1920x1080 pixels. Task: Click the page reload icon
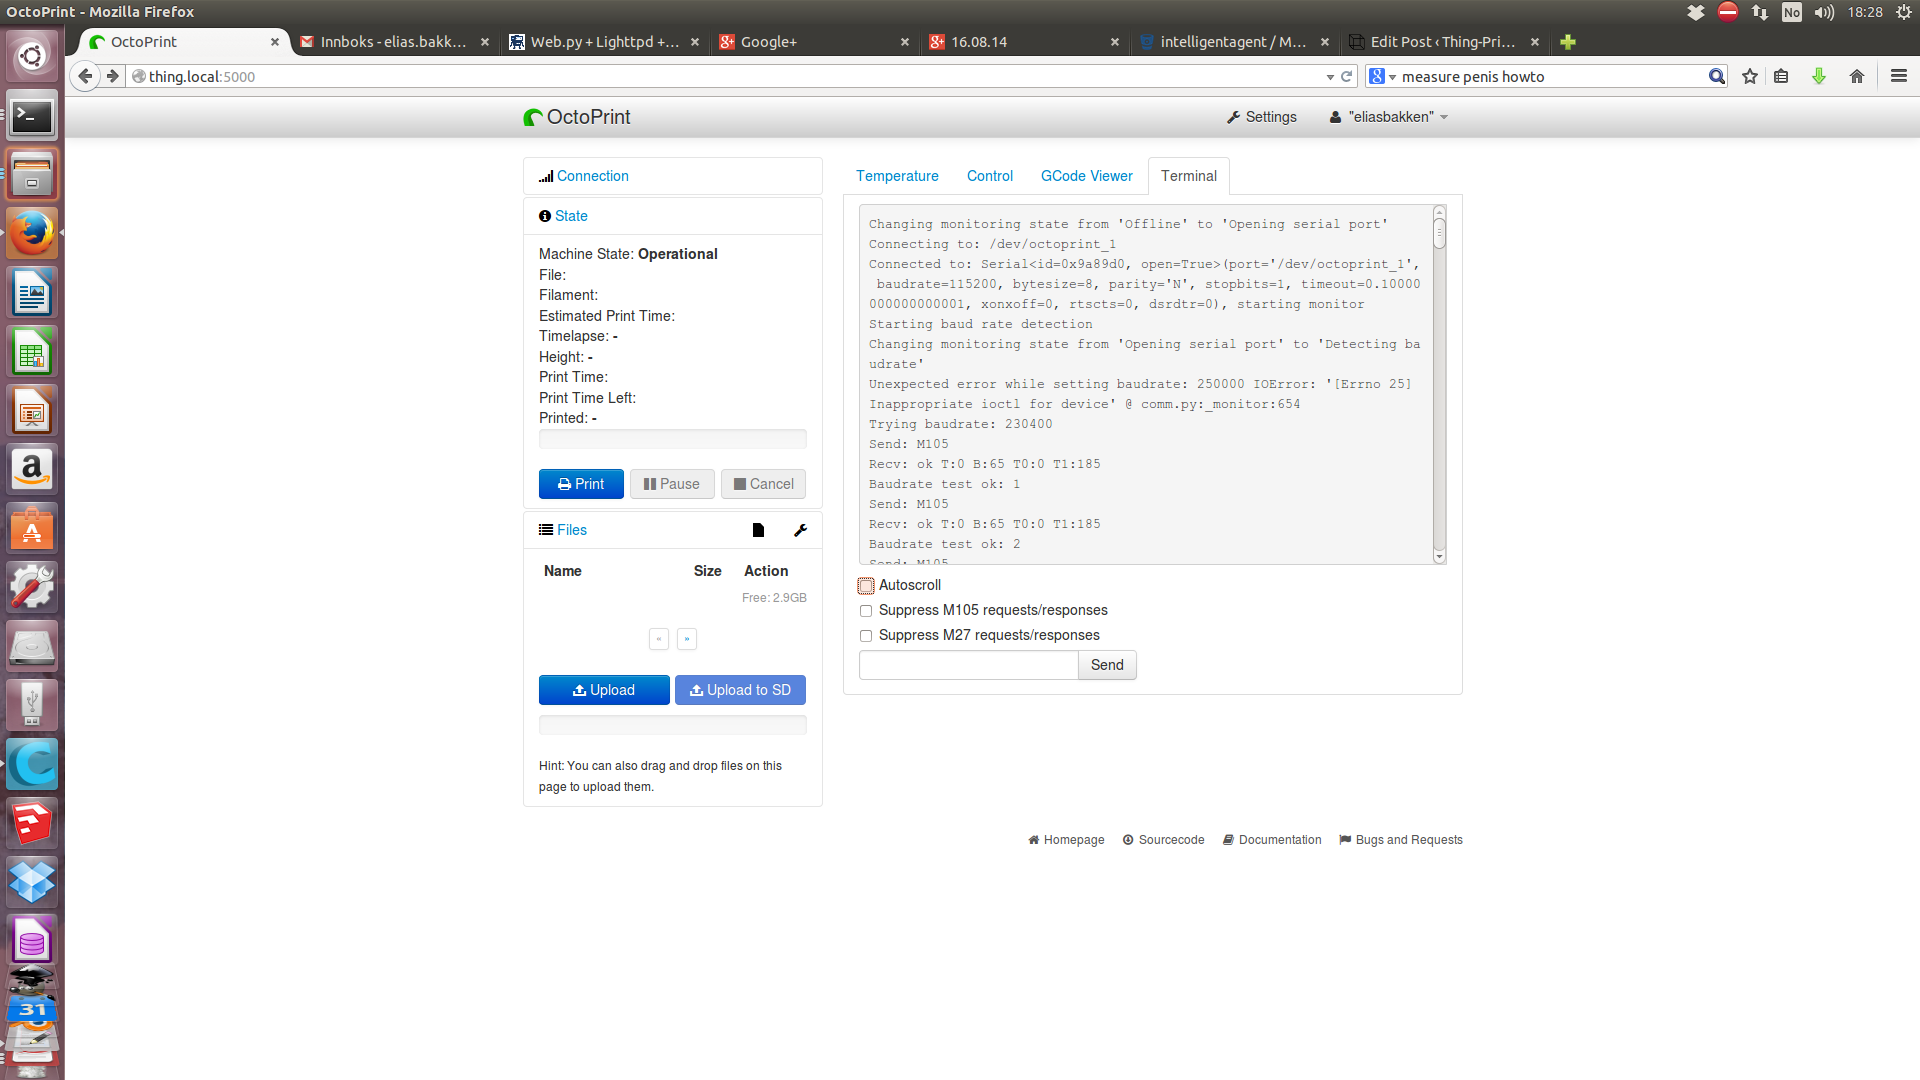1347,77
